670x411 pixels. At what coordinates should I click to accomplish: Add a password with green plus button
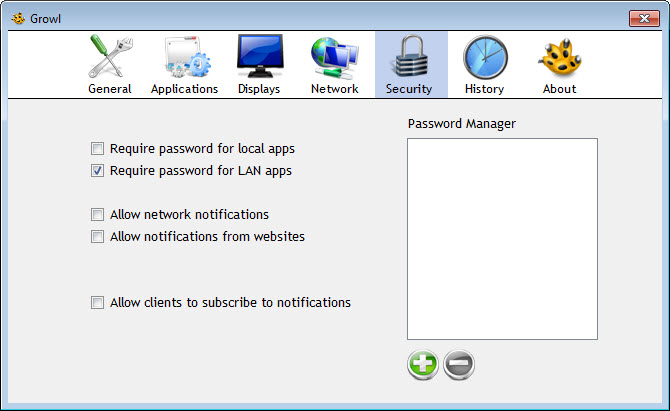423,364
